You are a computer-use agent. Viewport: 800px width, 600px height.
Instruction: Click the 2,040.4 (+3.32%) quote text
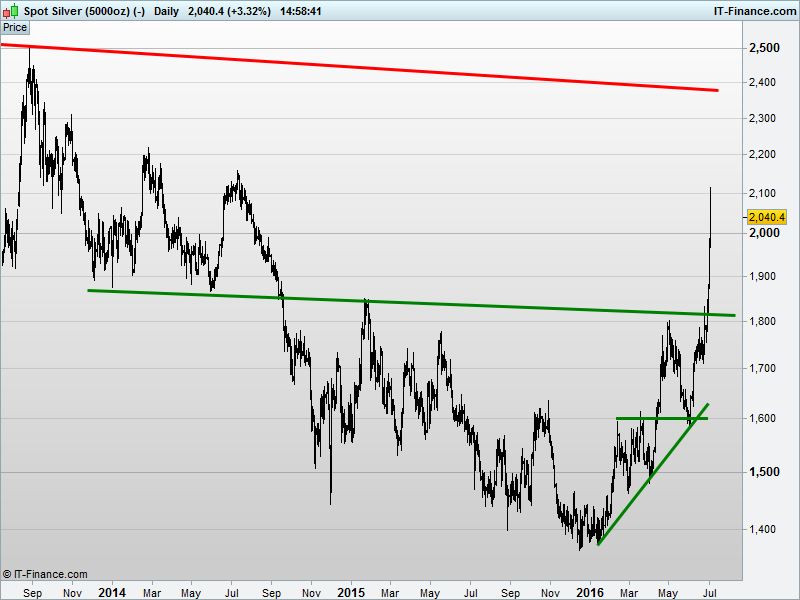click(x=229, y=11)
